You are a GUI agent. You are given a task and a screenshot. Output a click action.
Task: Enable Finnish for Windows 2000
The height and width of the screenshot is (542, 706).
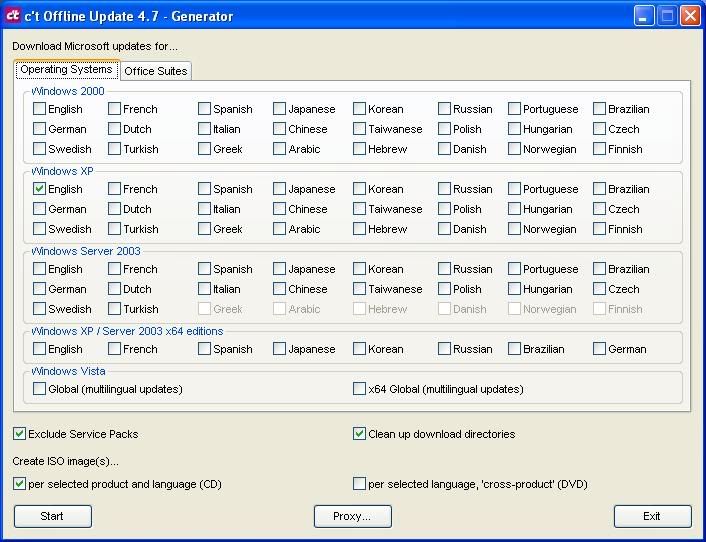[x=599, y=149]
